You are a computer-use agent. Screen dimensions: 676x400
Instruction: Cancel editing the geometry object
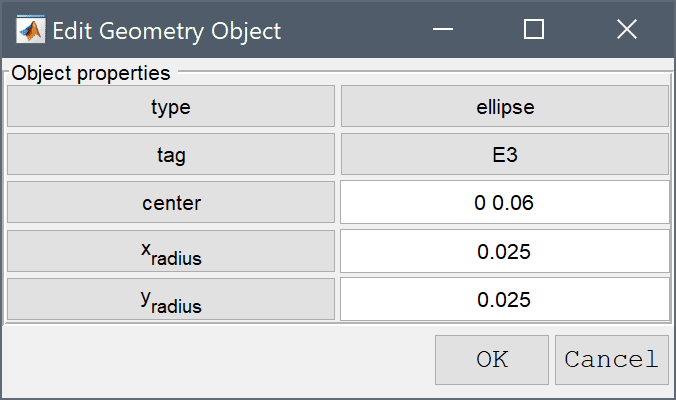(611, 359)
